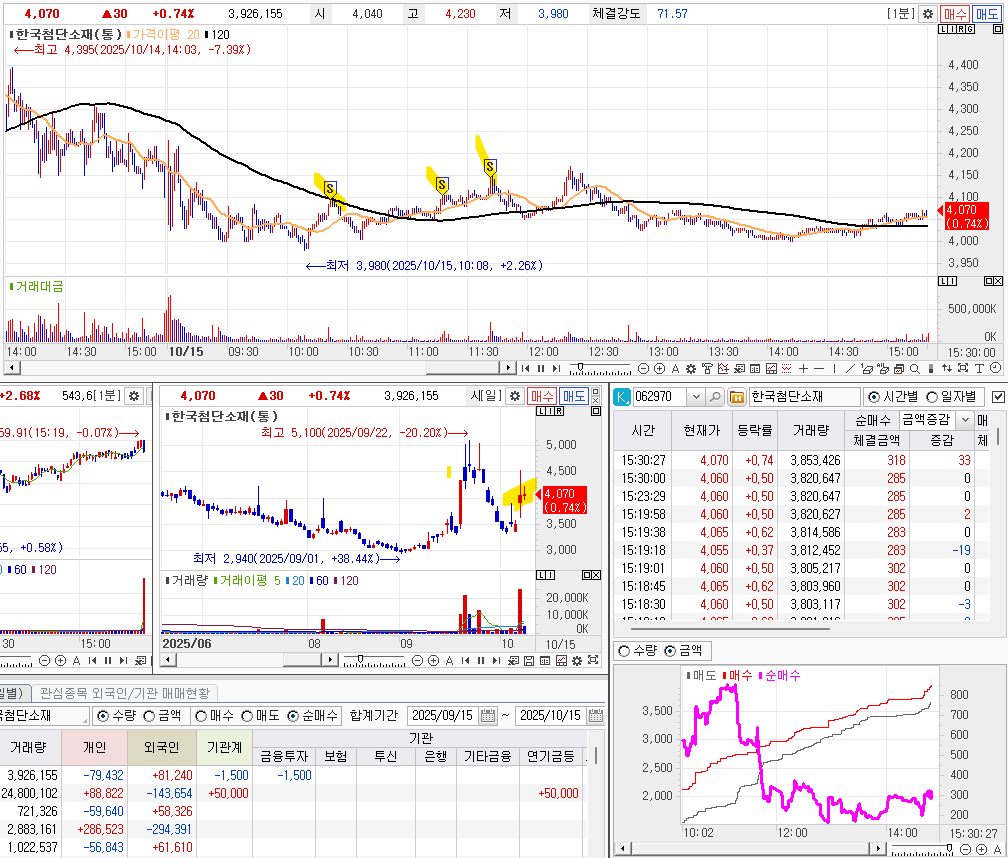Select the 순매수 radio in investor panel
Screen dimensions: 1008x858
(x=293, y=716)
